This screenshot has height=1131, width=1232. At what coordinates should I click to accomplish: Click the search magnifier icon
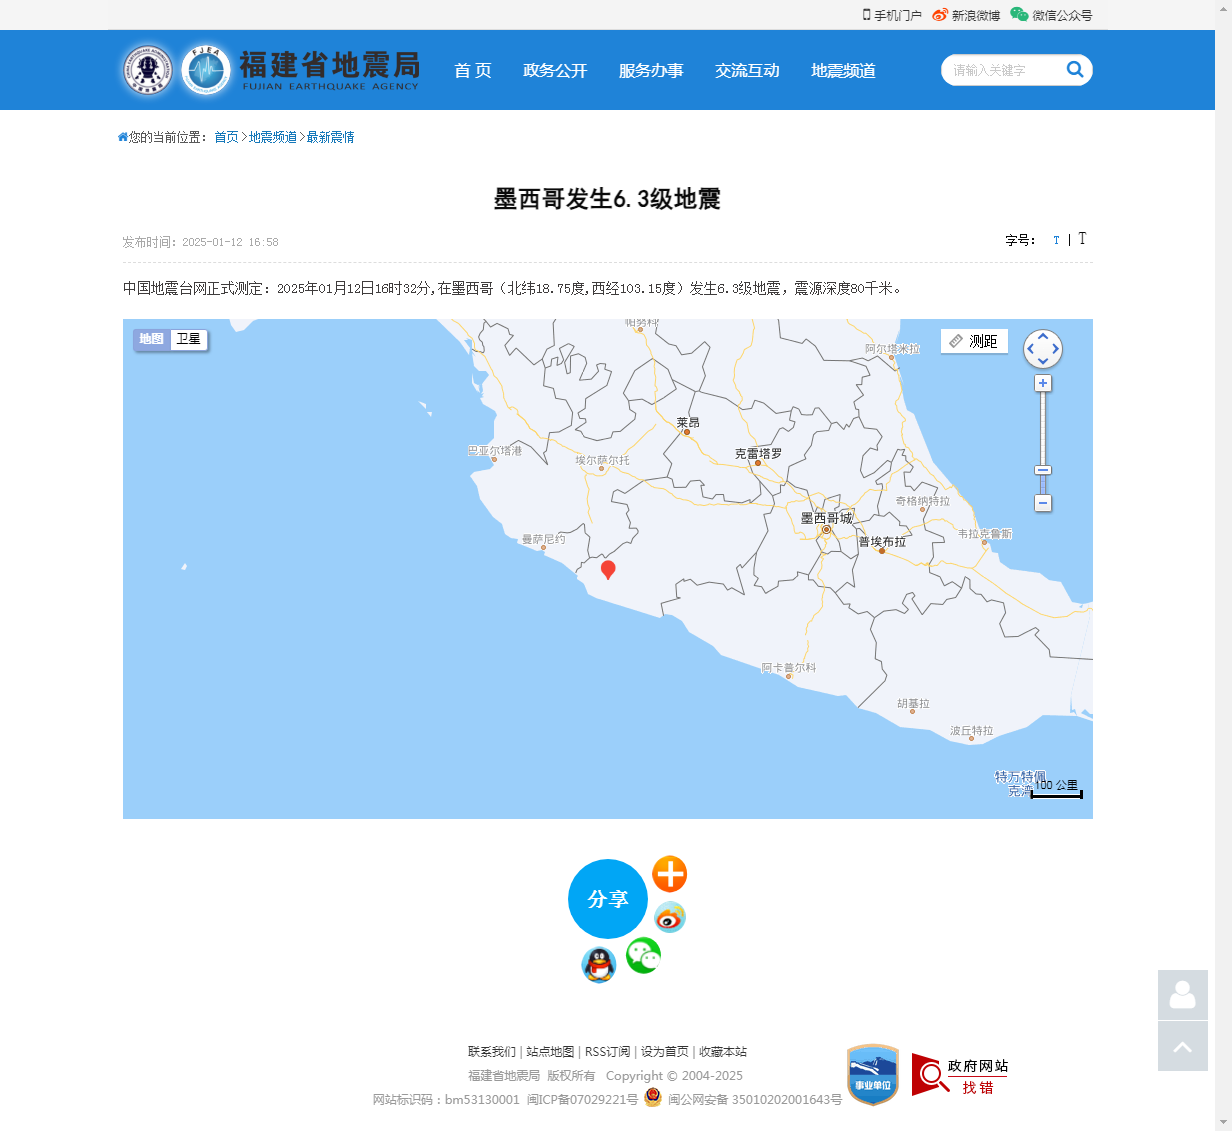[1075, 69]
